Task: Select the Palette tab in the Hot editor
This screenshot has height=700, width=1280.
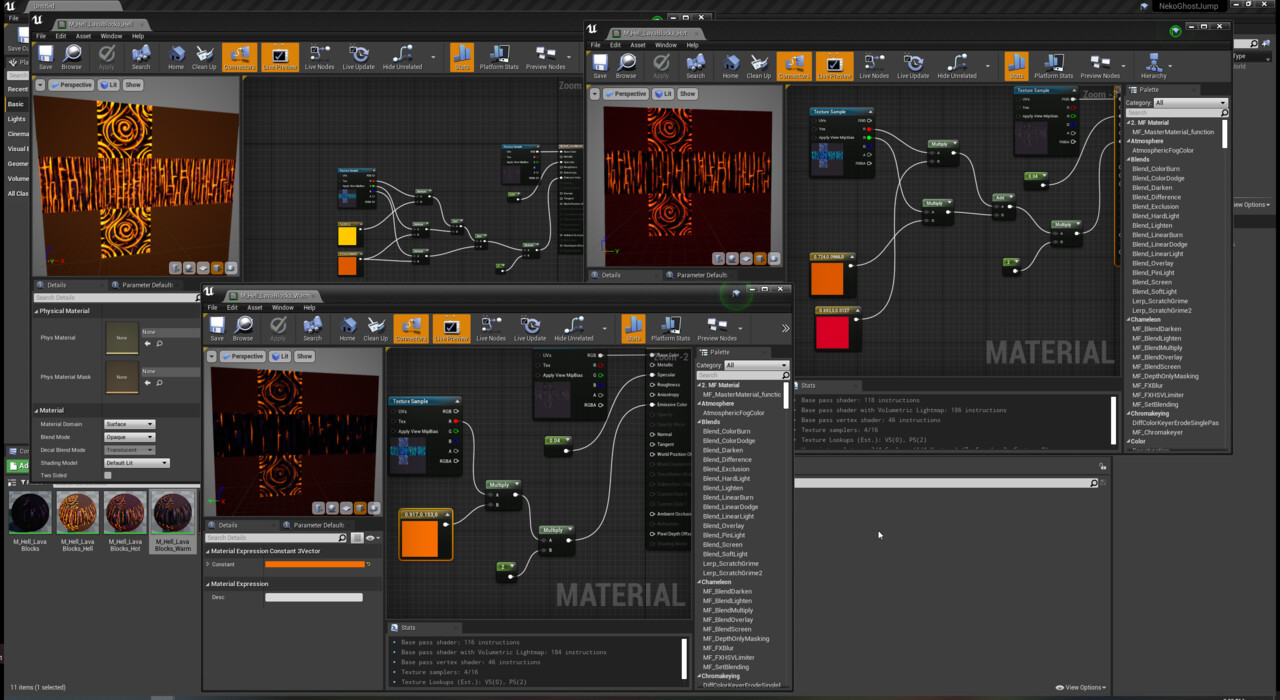Action: [x=1148, y=90]
